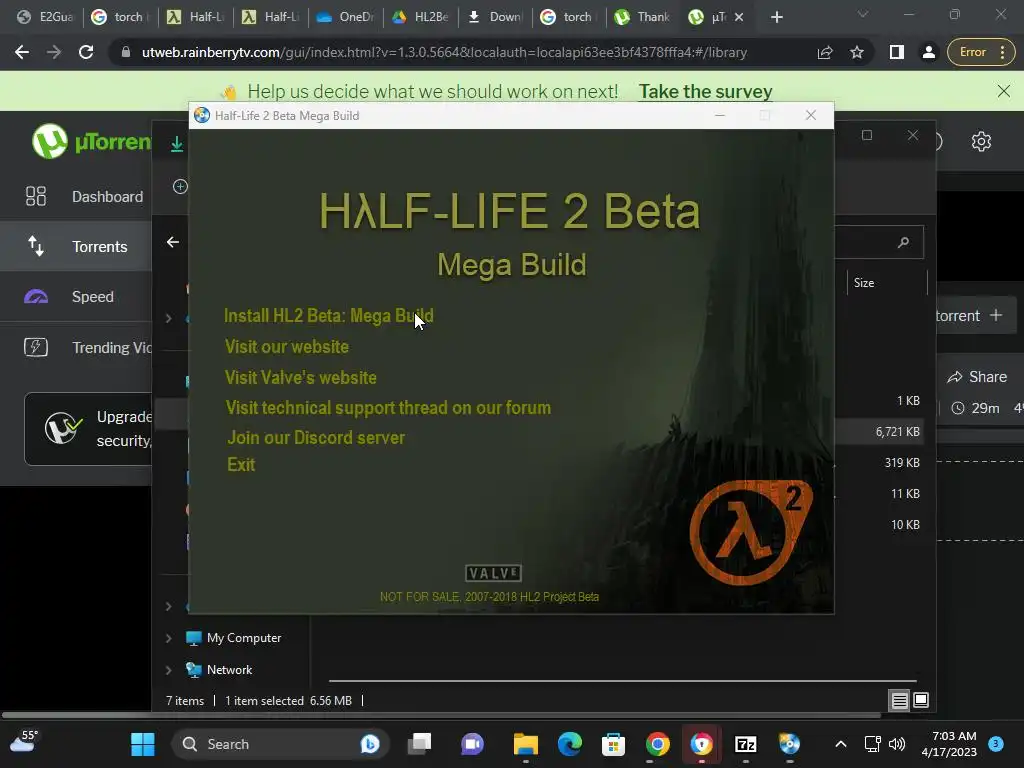Click the µTorrent logo
The image size is (1024, 768).
coord(91,141)
